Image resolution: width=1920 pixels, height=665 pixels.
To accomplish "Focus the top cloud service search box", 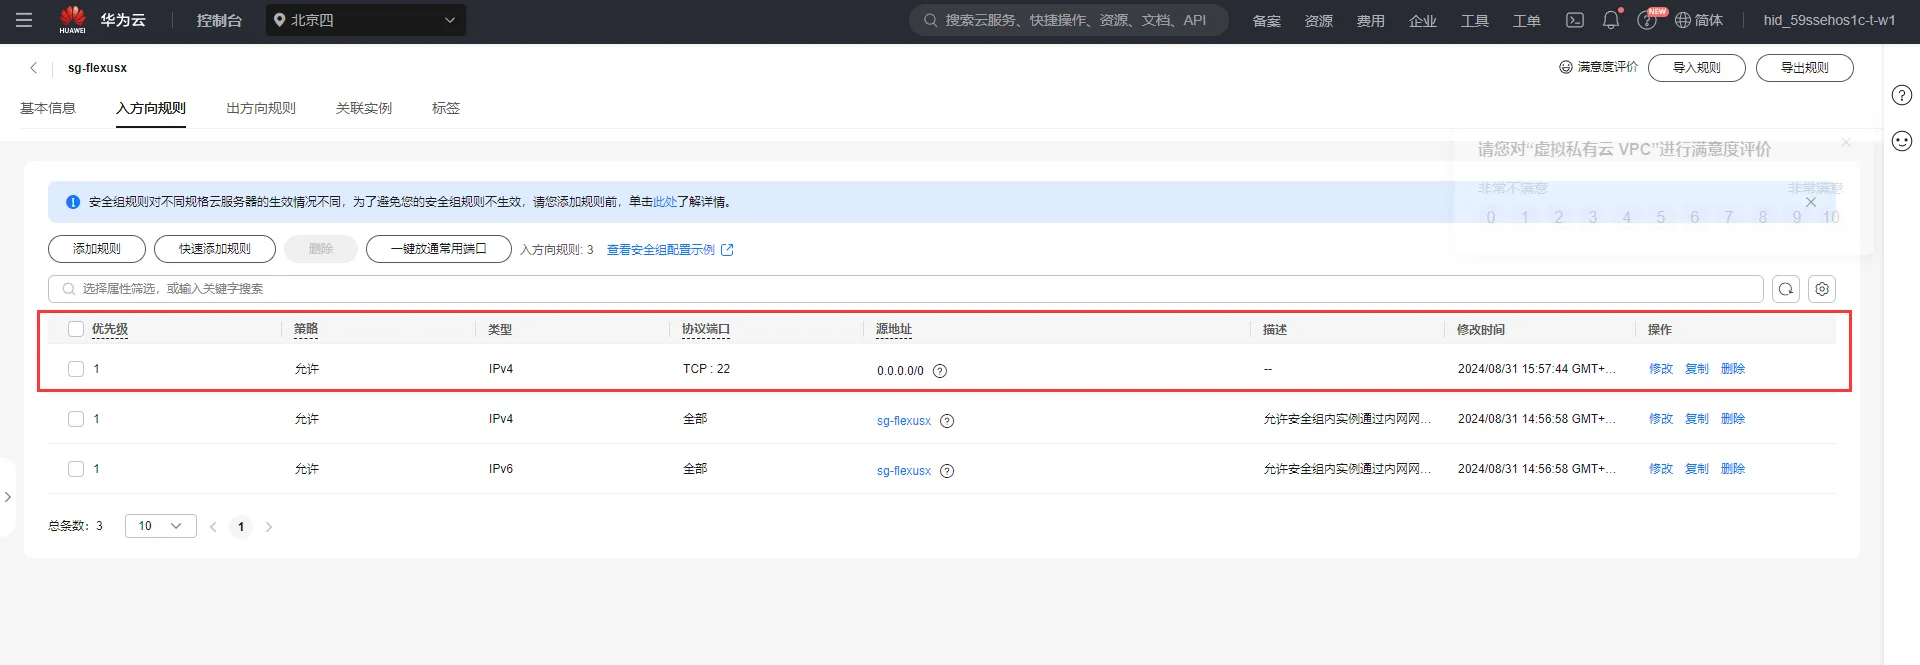I will (1068, 20).
